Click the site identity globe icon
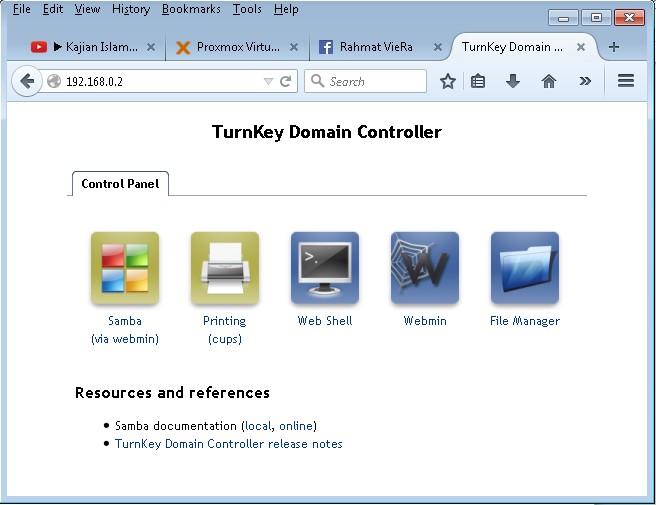 pos(54,81)
